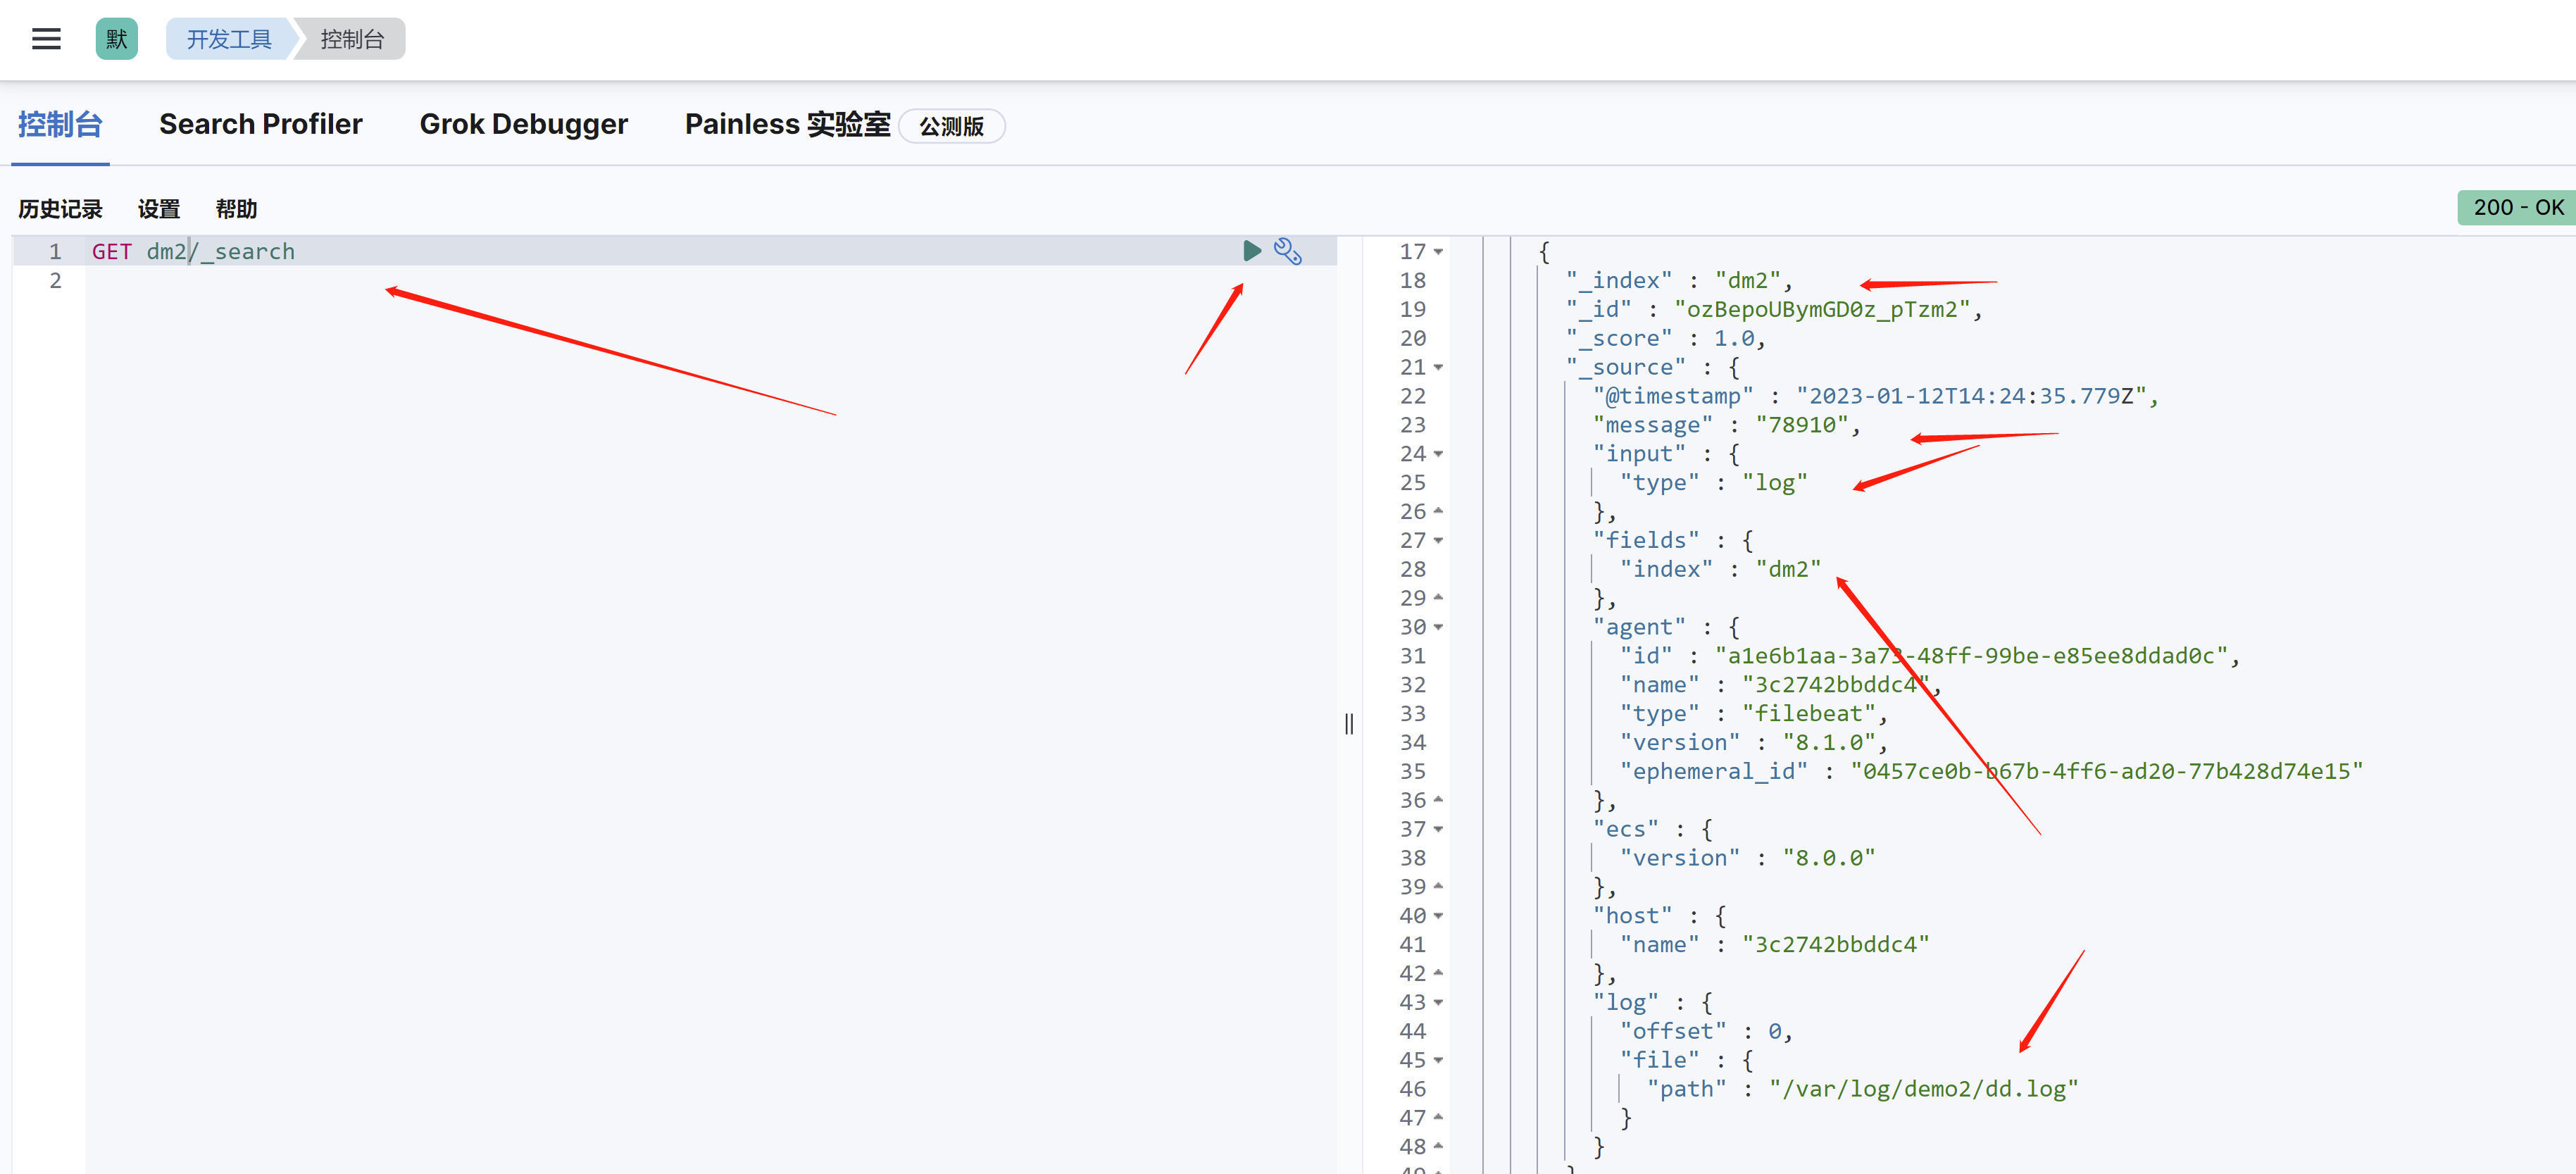2576x1174 pixels.
Task: Open the hamburger navigation menu
Action: pyautogui.click(x=46, y=39)
